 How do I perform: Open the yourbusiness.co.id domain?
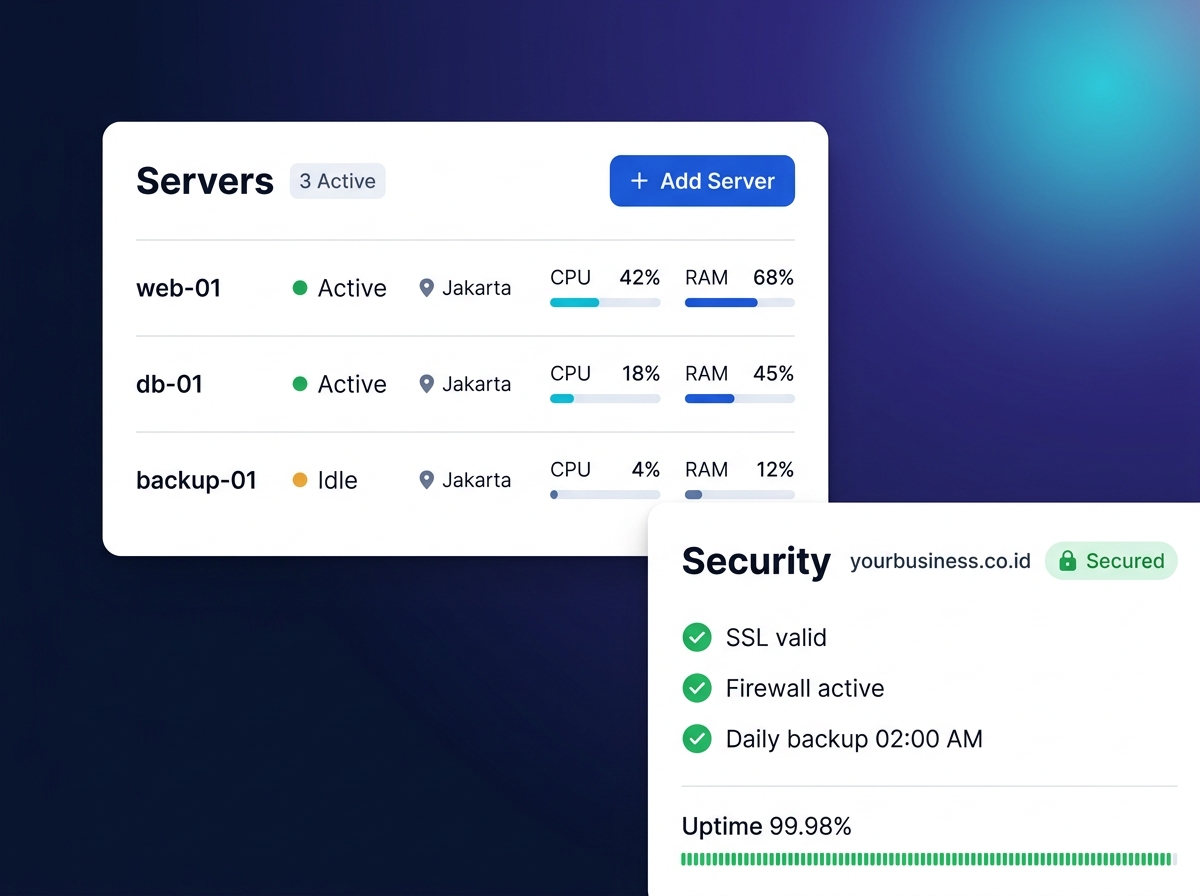[x=940, y=561]
